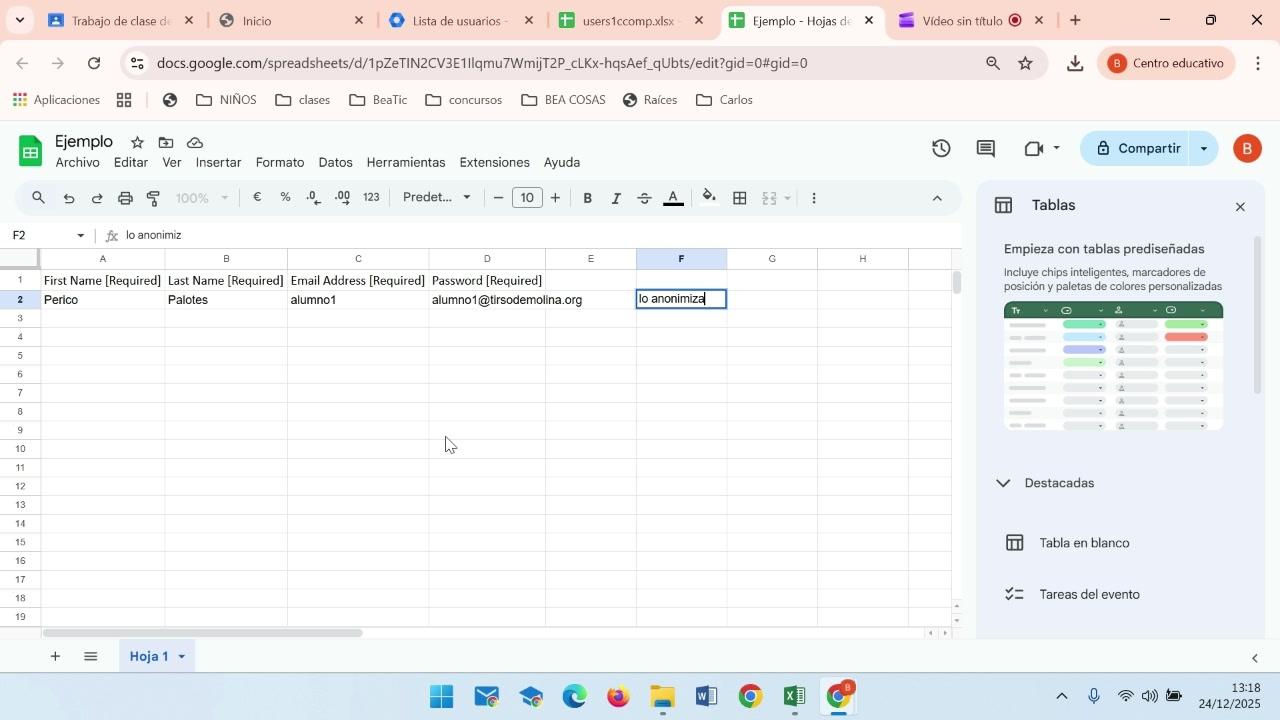Viewport: 1280px width, 720px height.
Task: Switch to the users1ccomp.xlsx browser tab
Action: (631, 20)
